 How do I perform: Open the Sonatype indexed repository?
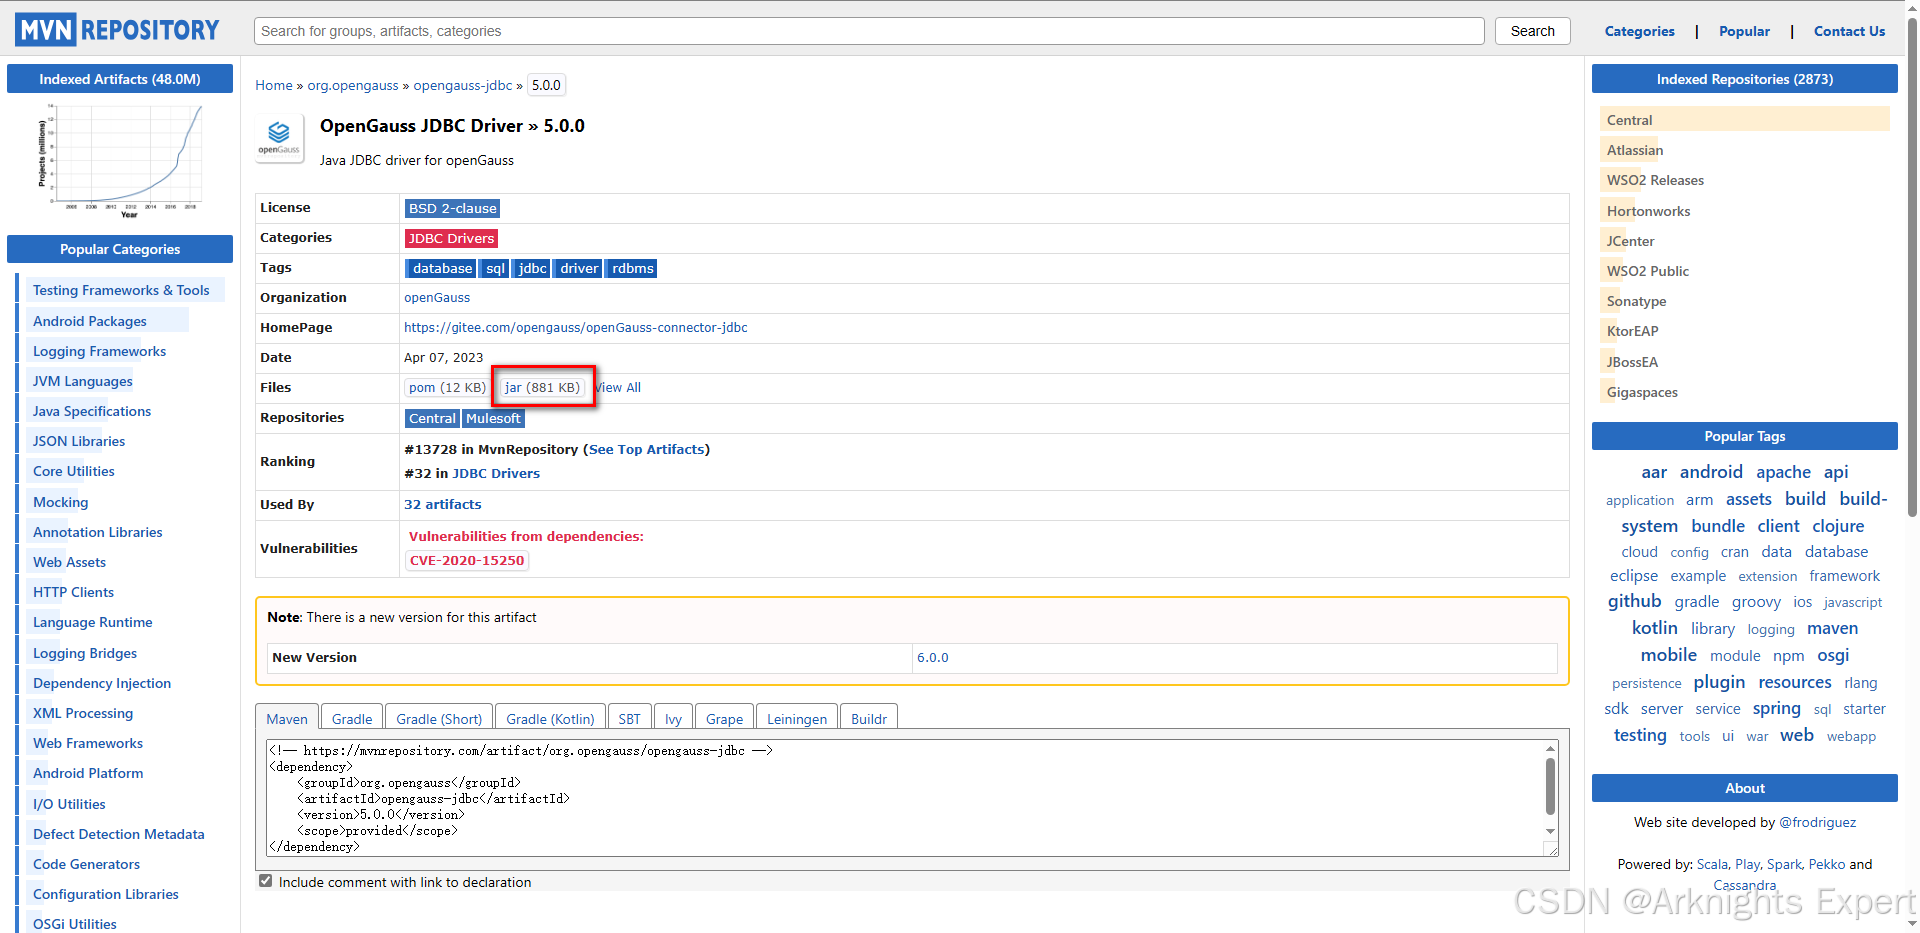pyautogui.click(x=1636, y=301)
